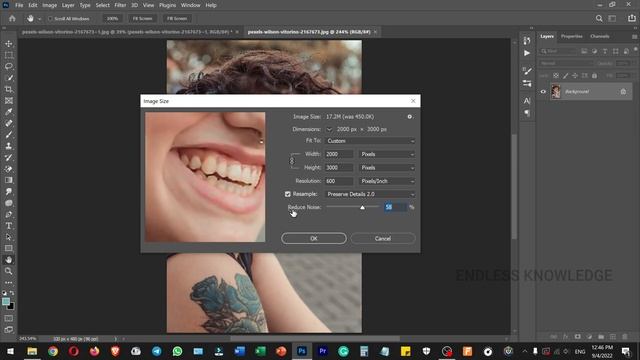This screenshot has height=360, width=640.
Task: Select the Crop tool
Action: click(x=9, y=89)
